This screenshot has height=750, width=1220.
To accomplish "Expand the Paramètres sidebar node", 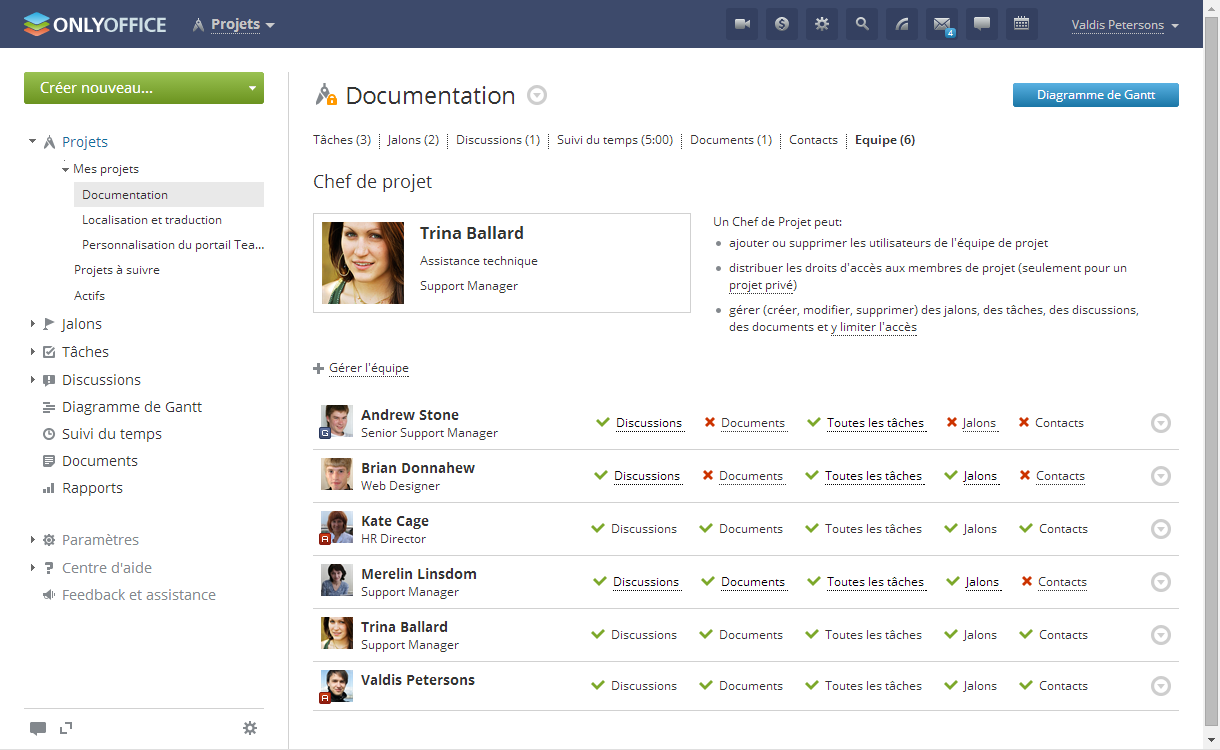I will [32, 540].
